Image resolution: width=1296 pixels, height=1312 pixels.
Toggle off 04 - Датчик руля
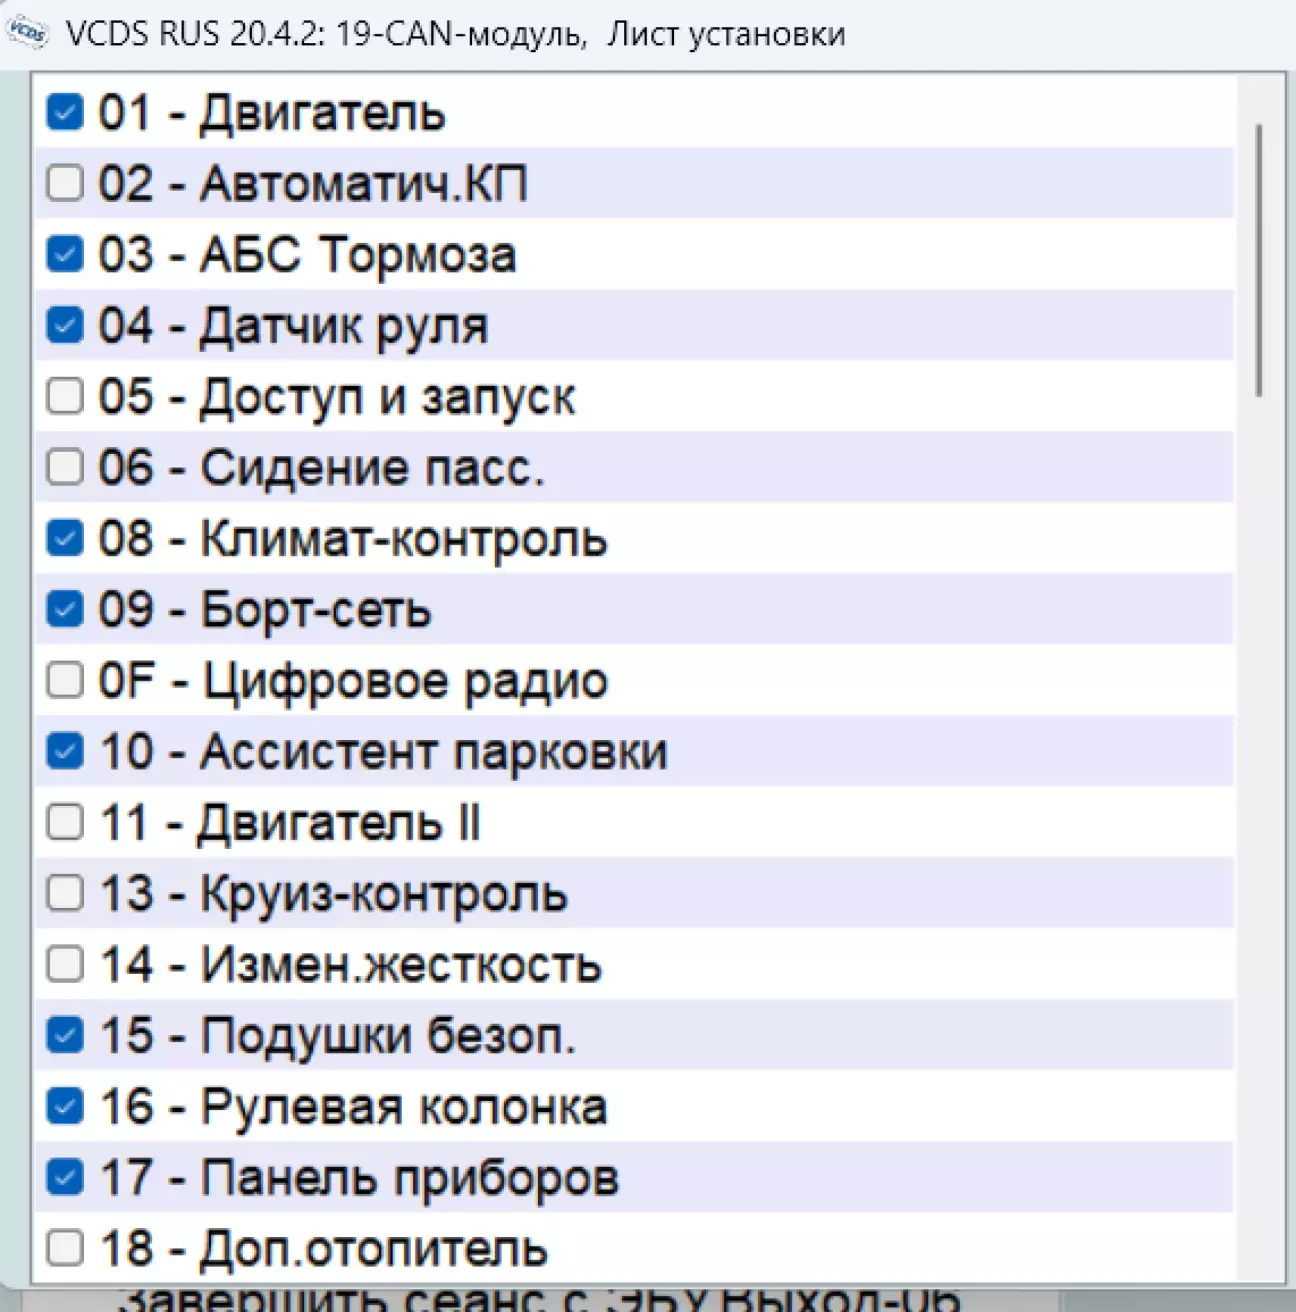(65, 325)
